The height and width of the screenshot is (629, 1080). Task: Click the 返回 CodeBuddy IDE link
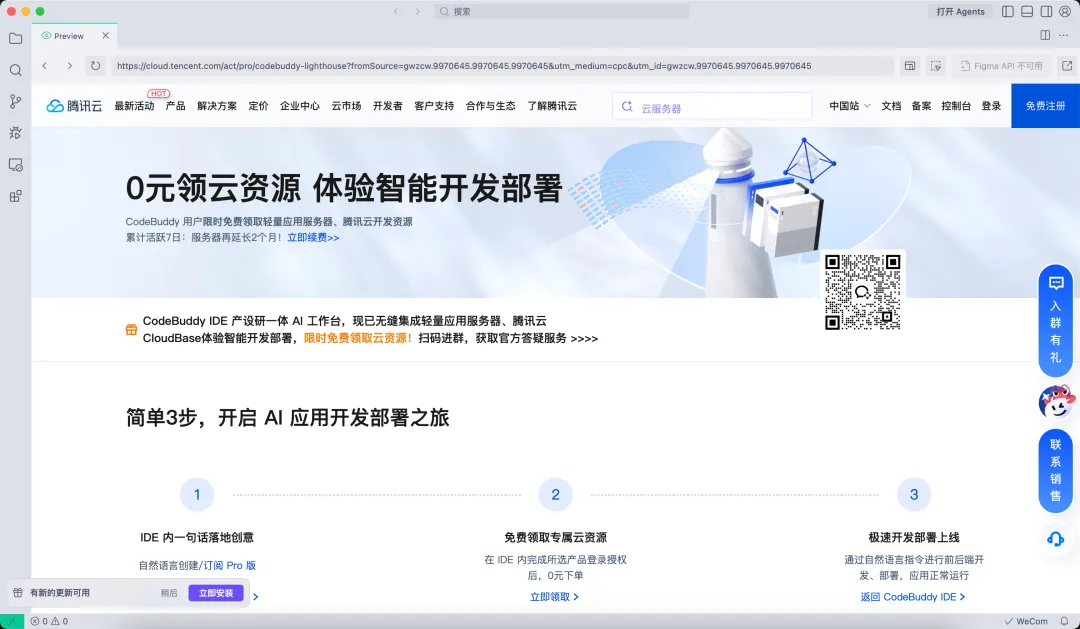pos(913,597)
